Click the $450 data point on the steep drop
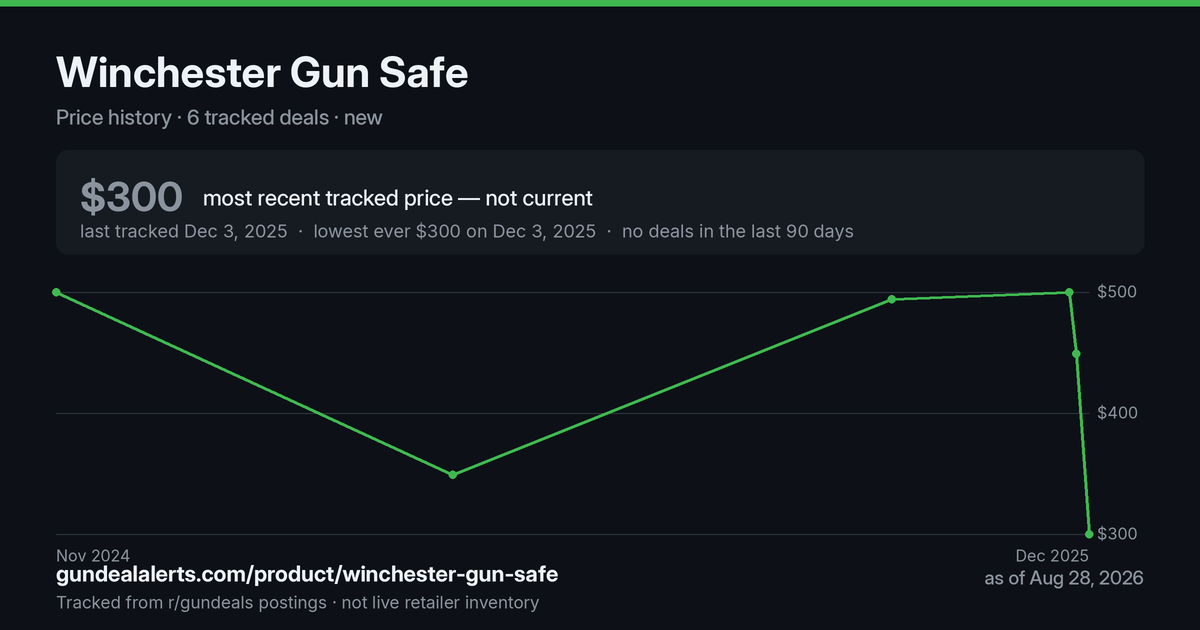1200x630 pixels. pyautogui.click(x=1076, y=353)
